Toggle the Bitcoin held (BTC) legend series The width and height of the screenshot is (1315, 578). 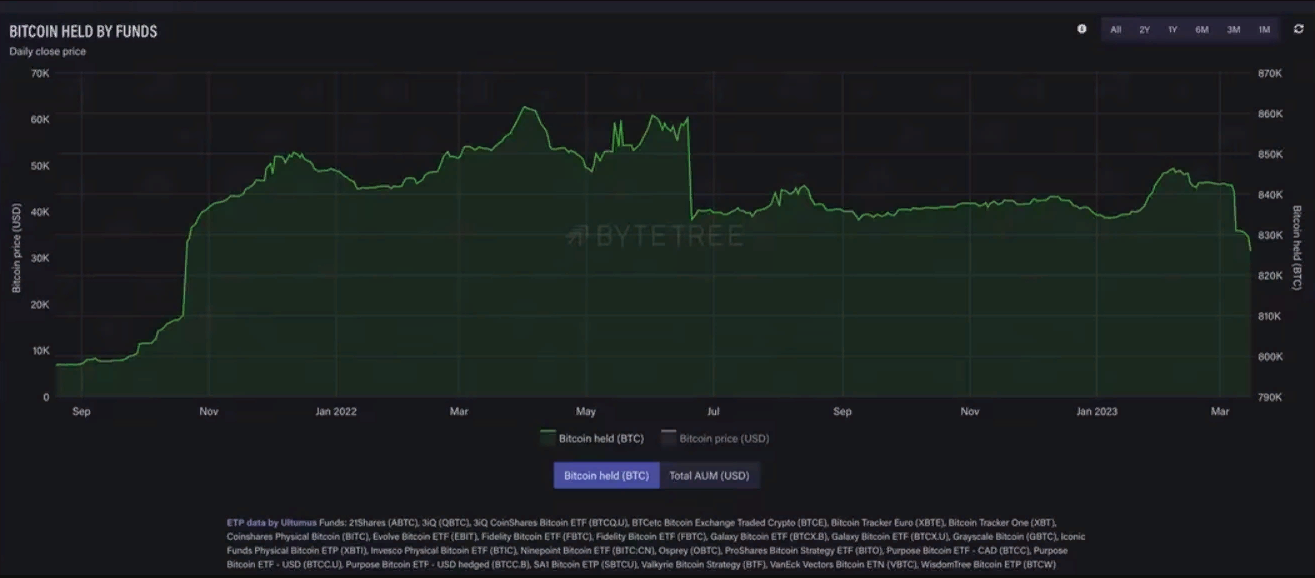[601, 438]
